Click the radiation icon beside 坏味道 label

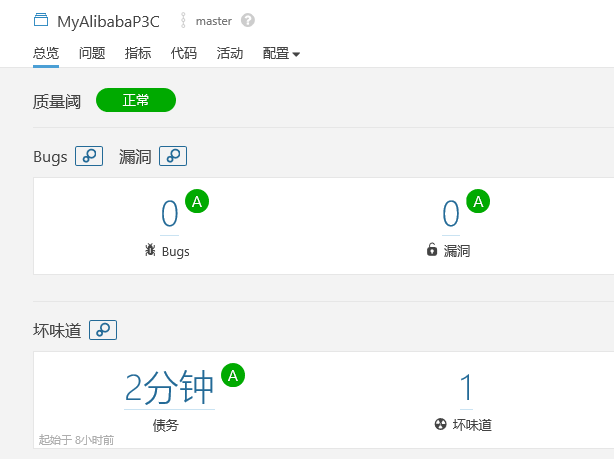[440, 424]
